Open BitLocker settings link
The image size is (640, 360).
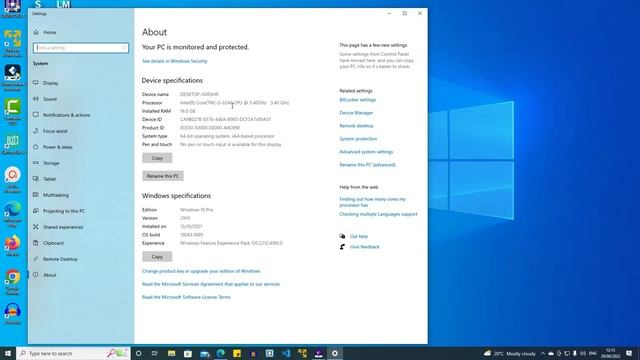click(x=358, y=100)
